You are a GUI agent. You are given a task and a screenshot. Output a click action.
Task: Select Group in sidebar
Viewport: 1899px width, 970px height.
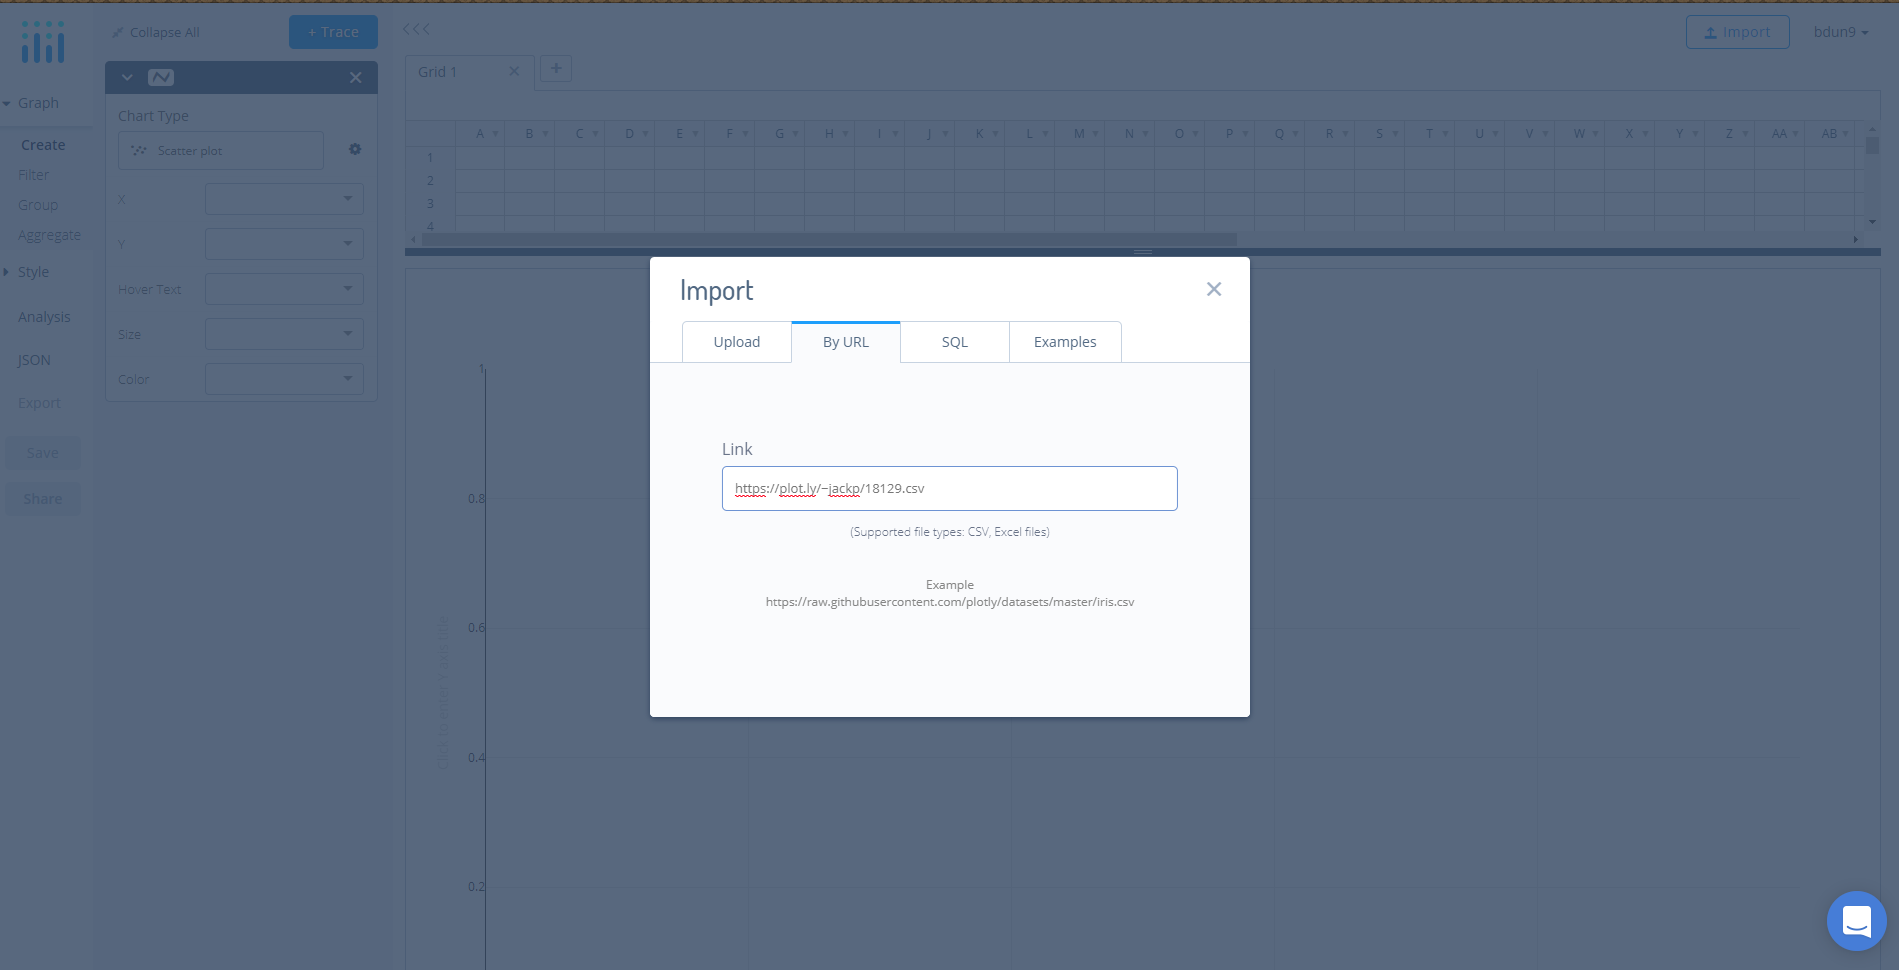38,205
